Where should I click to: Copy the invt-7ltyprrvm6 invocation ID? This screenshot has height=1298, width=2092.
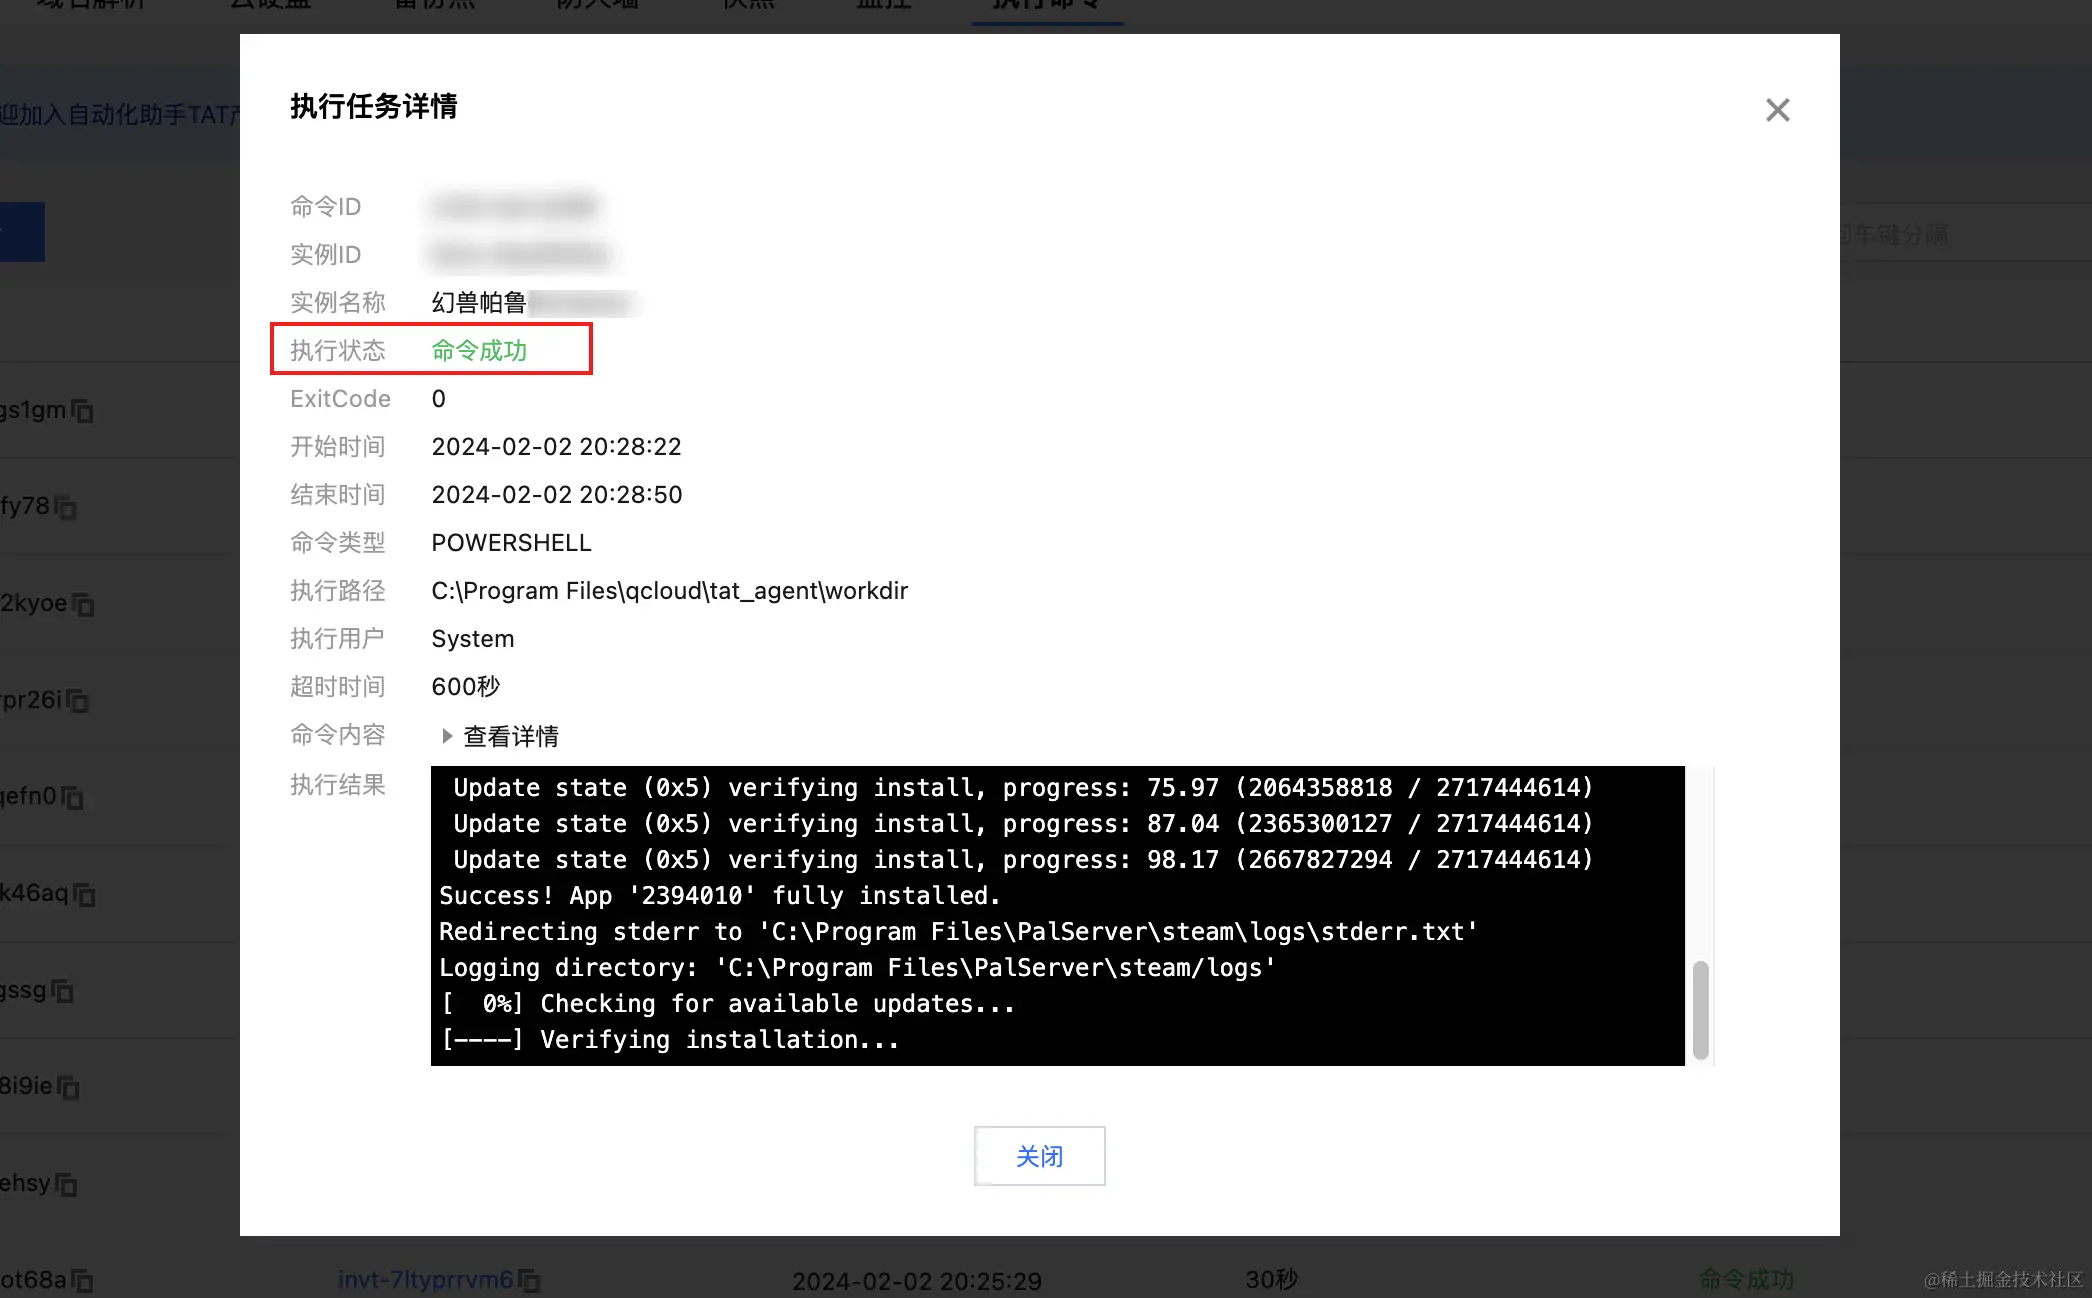coord(530,1281)
